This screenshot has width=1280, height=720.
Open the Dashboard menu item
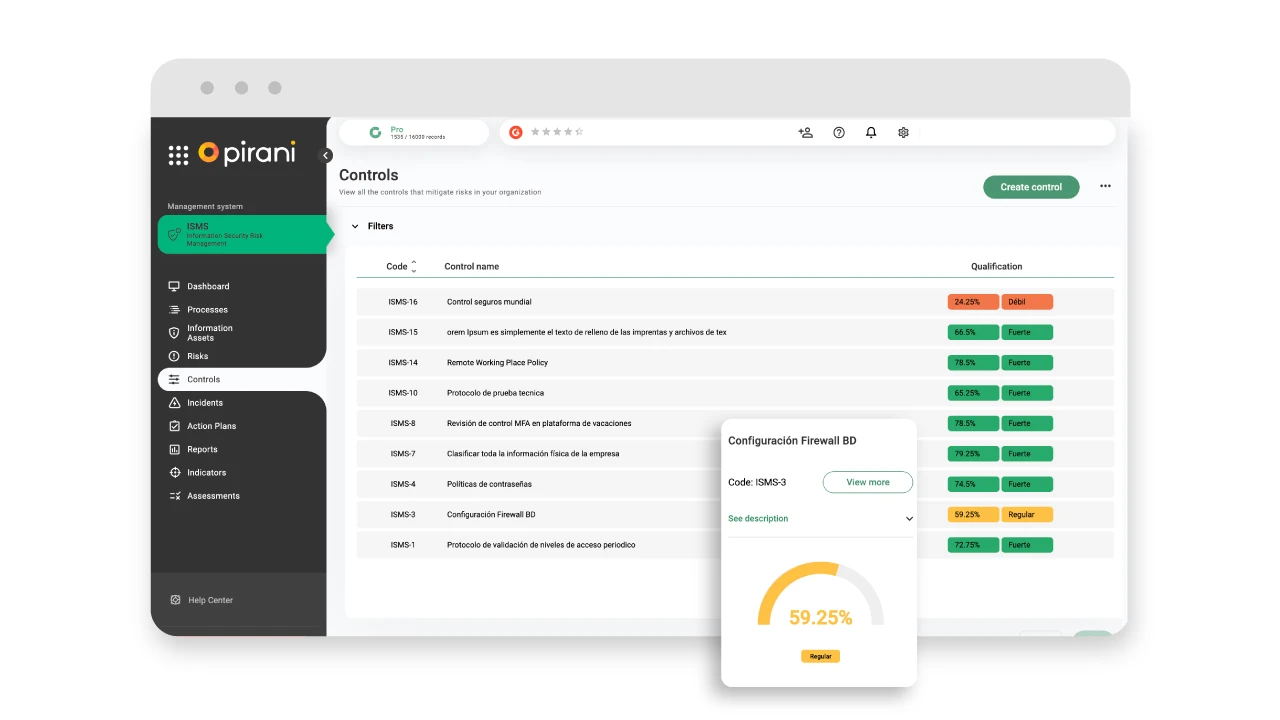click(208, 286)
